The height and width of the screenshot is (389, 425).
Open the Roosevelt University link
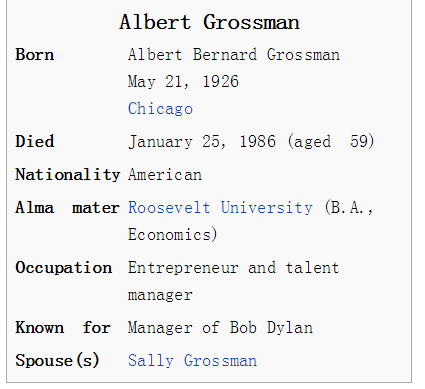[x=220, y=208]
